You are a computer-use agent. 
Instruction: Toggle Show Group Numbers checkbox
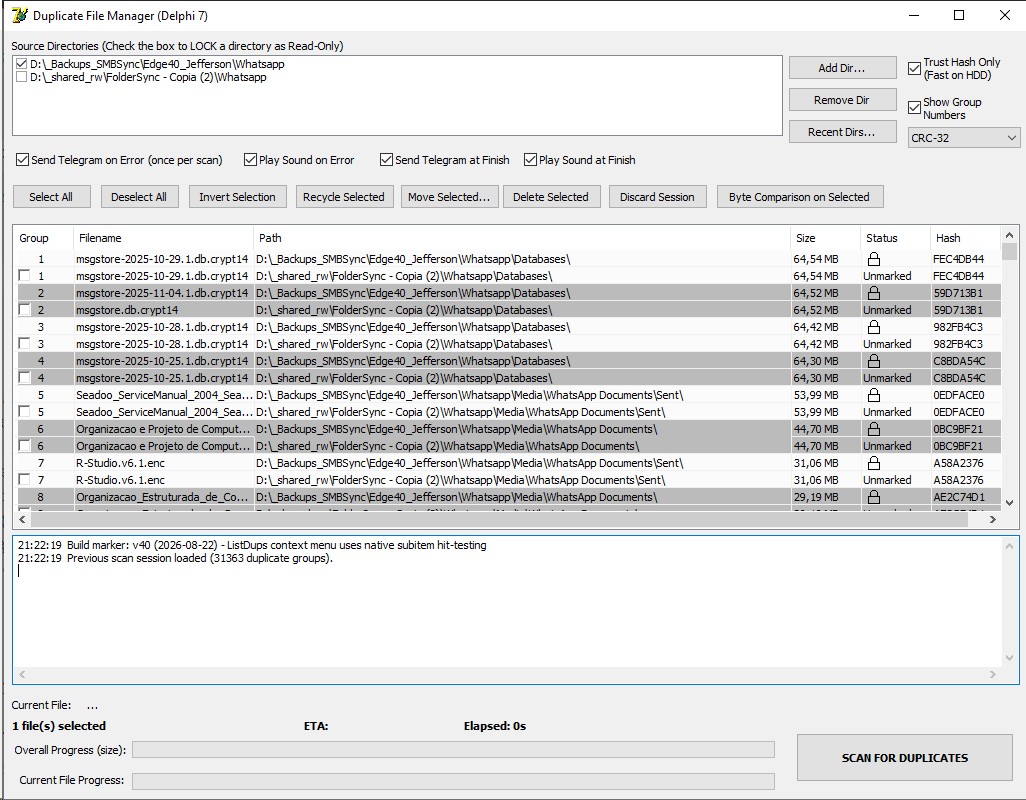click(915, 108)
